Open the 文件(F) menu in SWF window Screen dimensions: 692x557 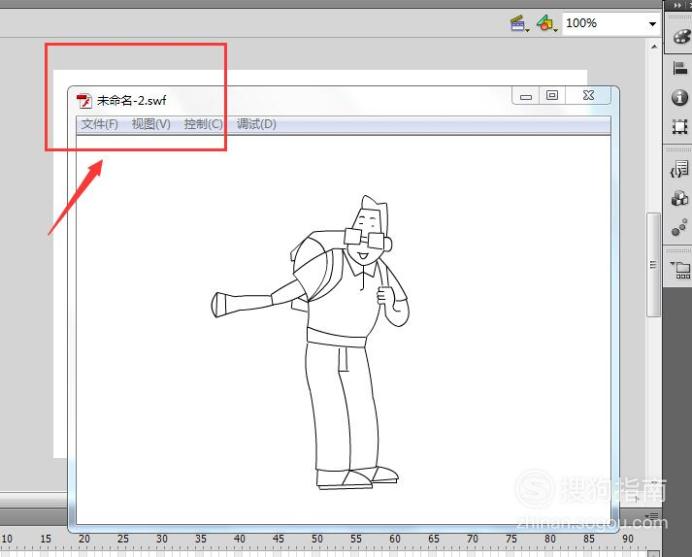(99, 124)
